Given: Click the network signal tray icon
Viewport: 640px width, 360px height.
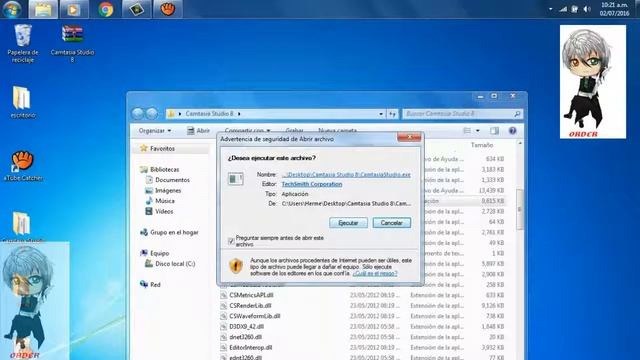Looking at the screenshot, I should (563, 9).
